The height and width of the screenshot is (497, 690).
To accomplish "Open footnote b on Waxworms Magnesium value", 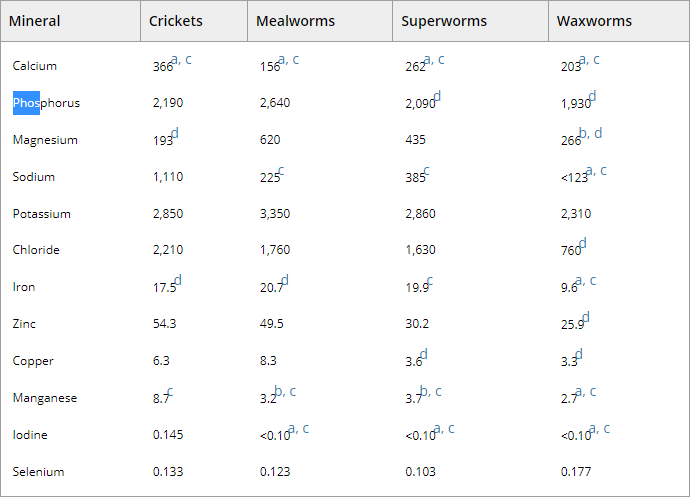I will pos(583,133).
